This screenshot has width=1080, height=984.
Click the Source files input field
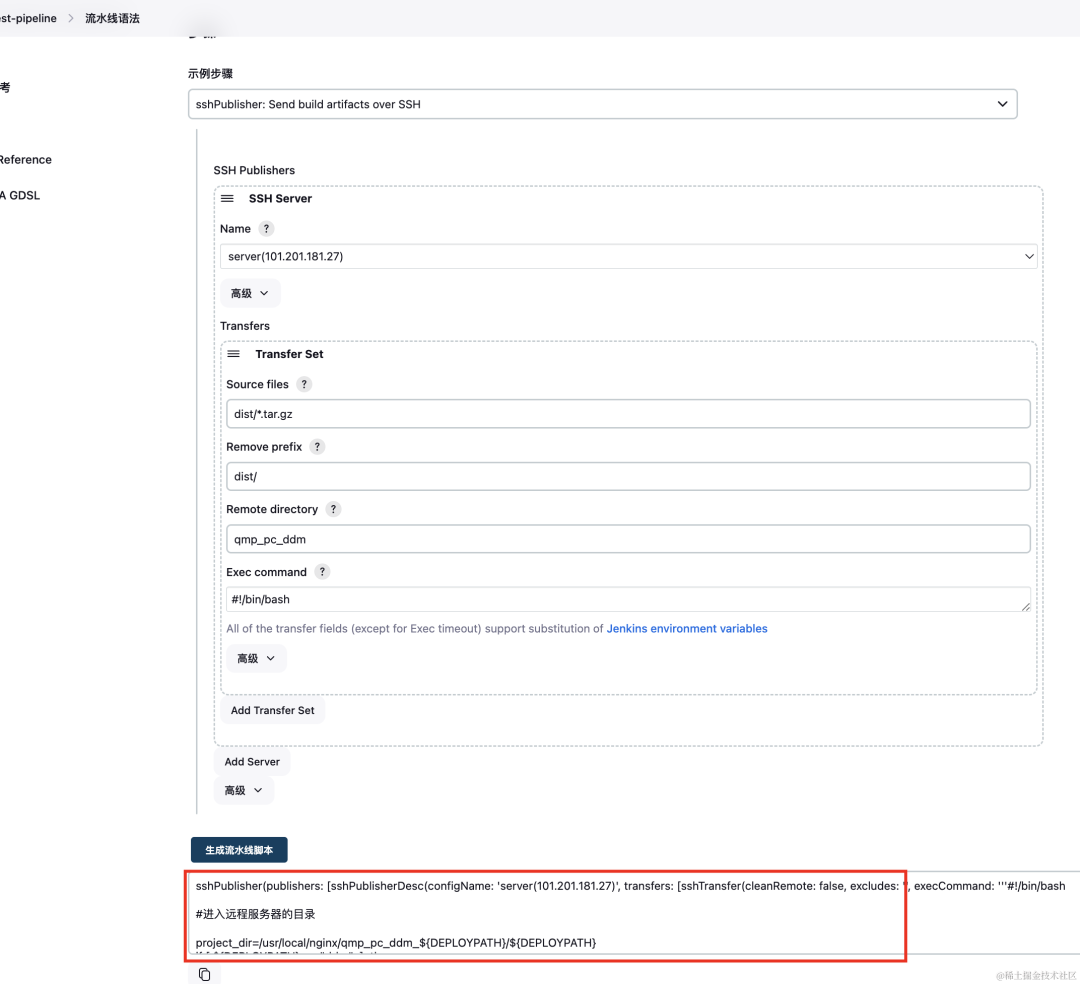[628, 414]
